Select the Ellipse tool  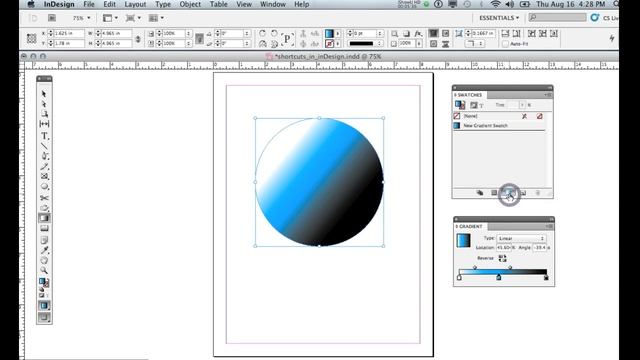44,187
